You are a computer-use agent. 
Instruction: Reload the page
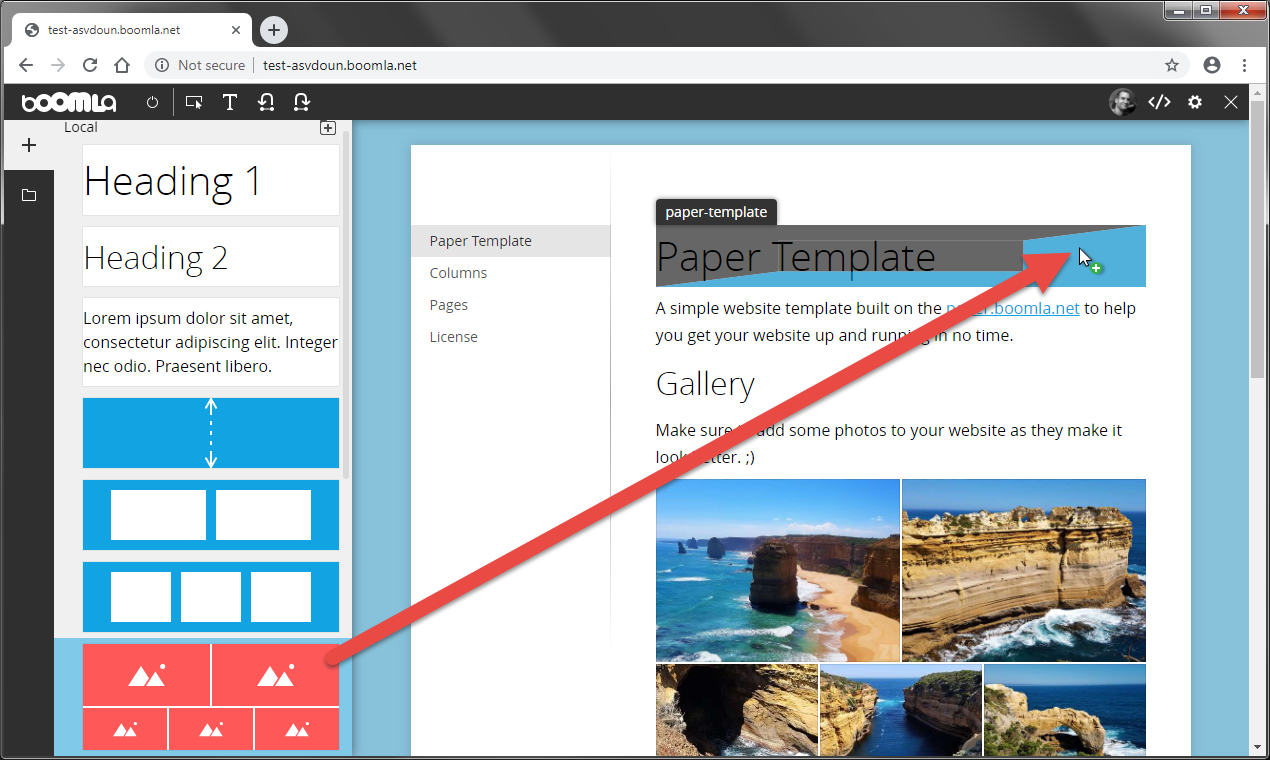[x=90, y=65]
